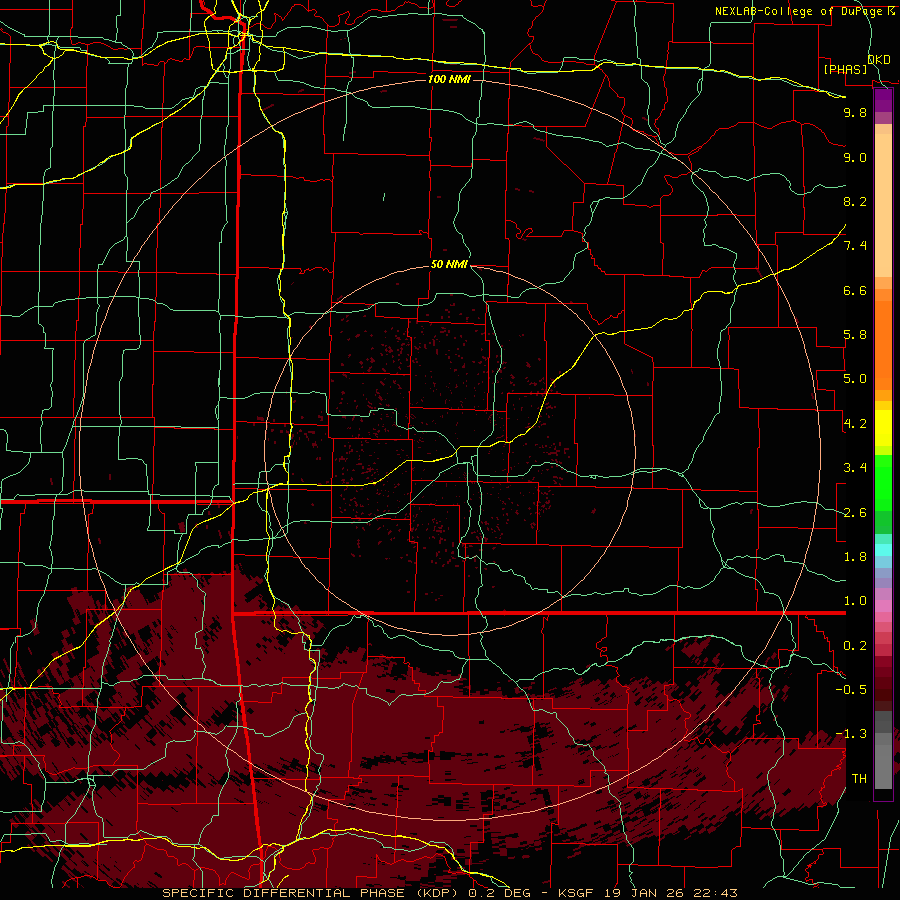Click the 100 NMI range ring label

[449, 79]
